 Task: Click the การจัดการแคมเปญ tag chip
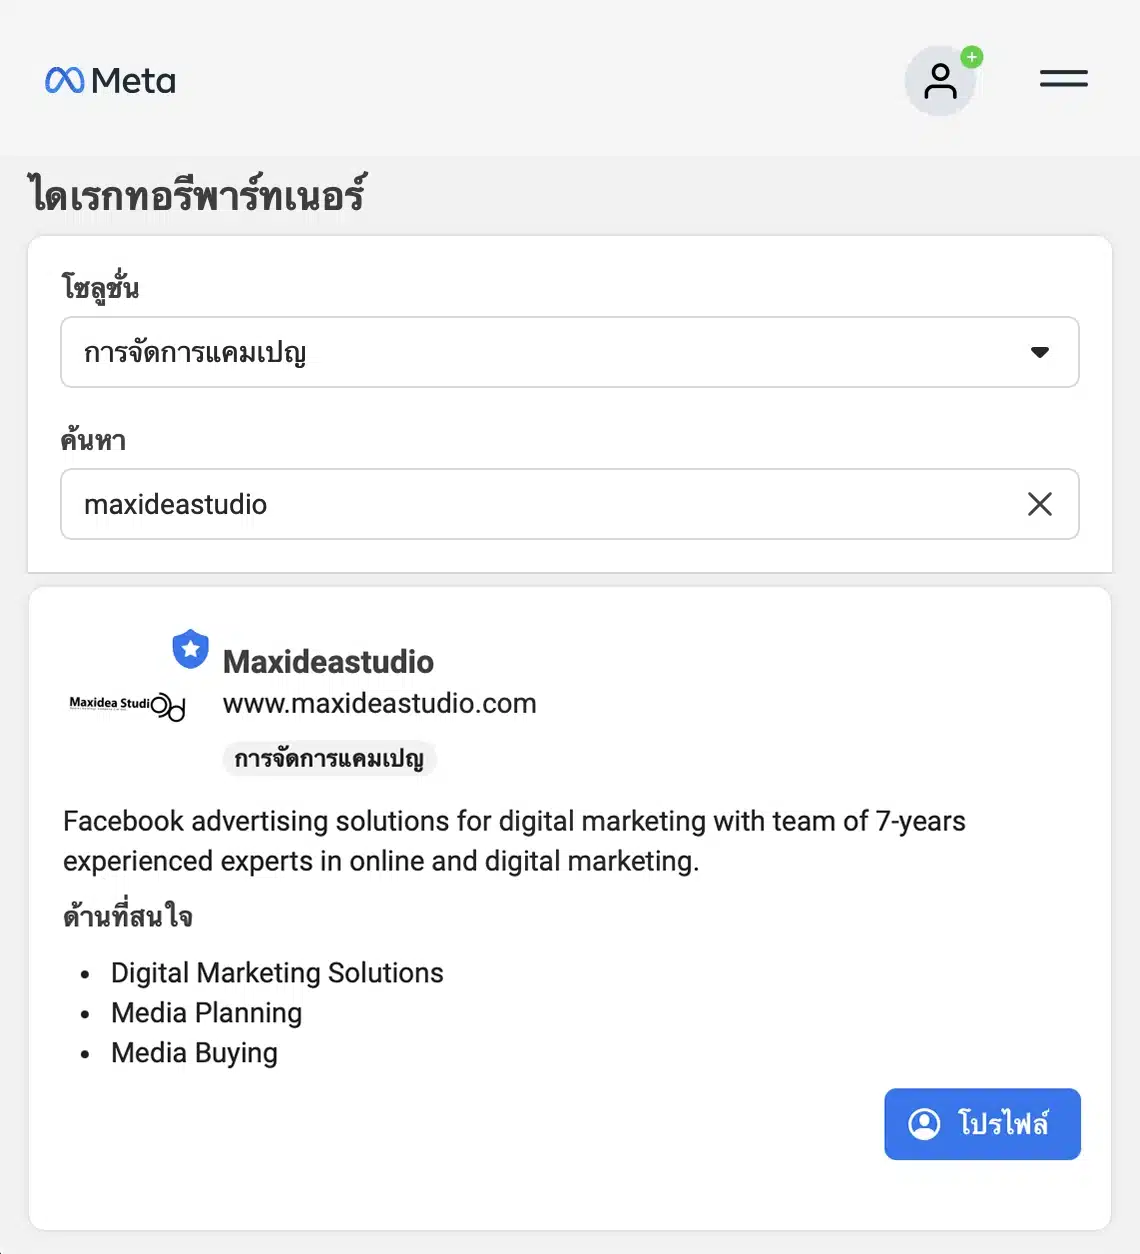(x=329, y=759)
